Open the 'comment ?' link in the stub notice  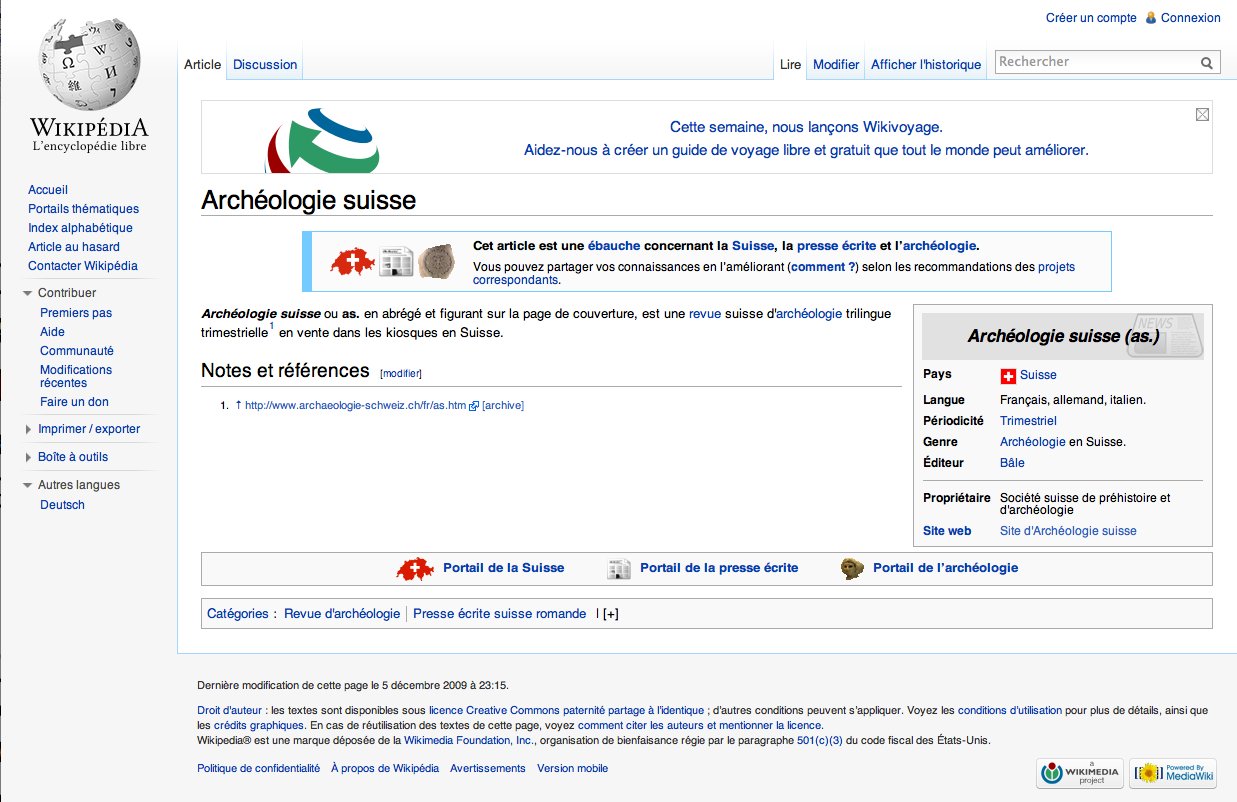pos(824,267)
